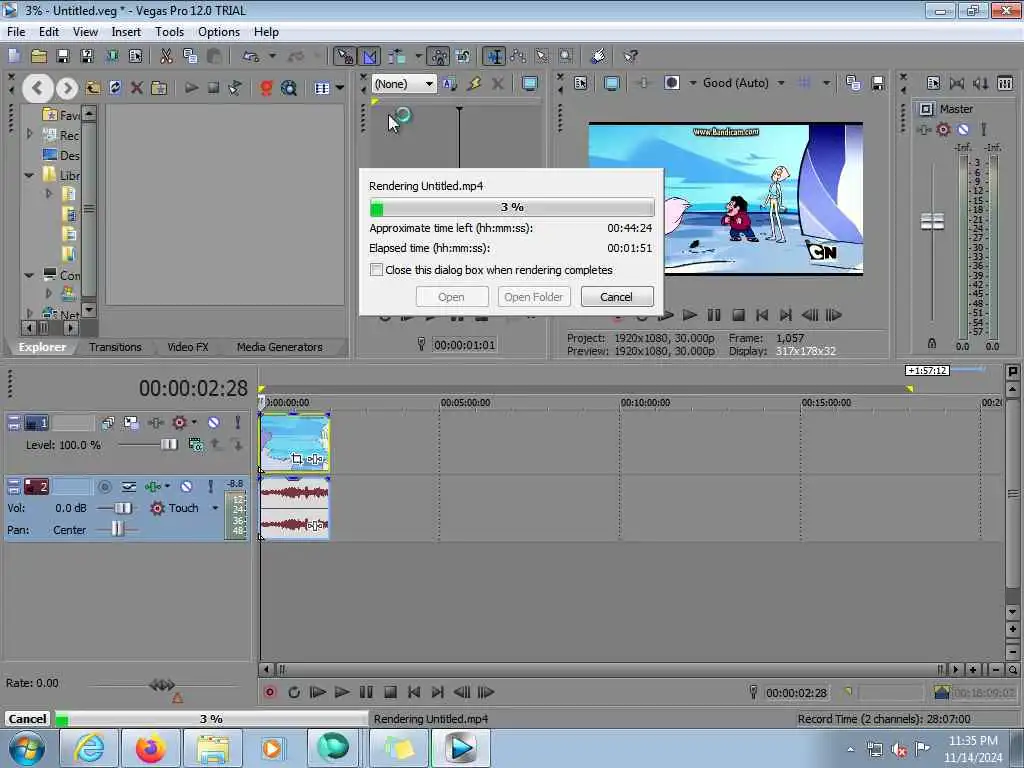Click Go to Start in timeline transport
The image size is (1024, 768).
pyautogui.click(x=414, y=692)
